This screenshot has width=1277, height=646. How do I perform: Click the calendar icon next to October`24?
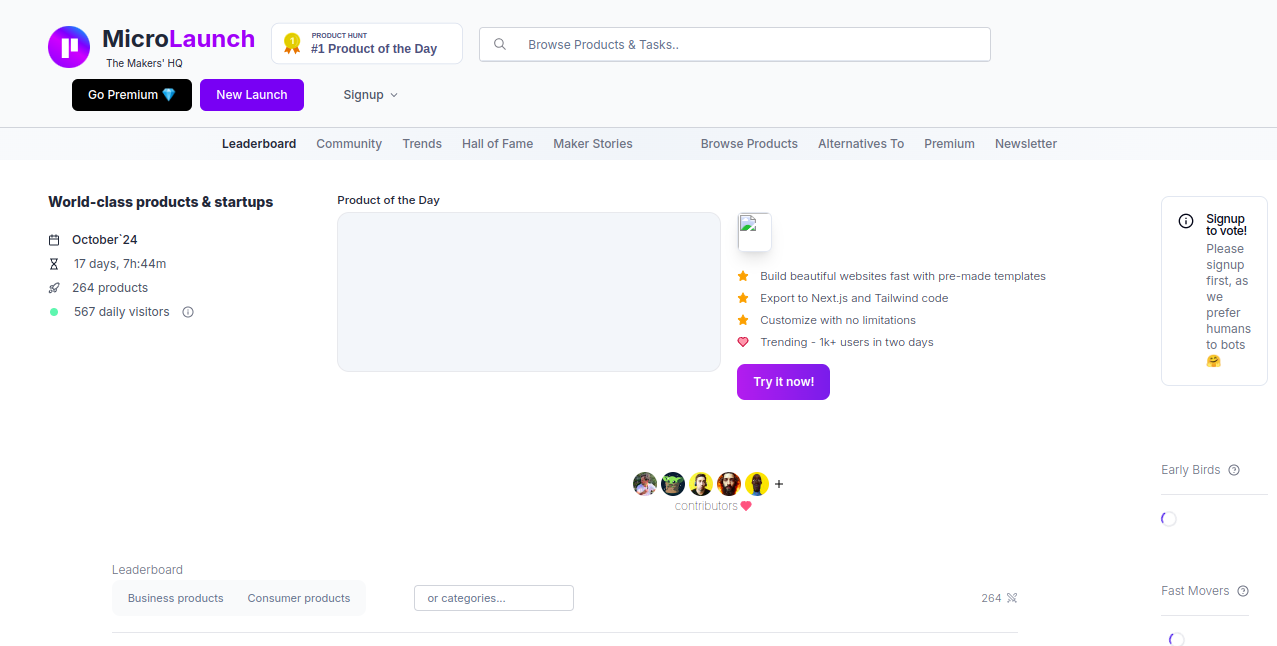pos(54,240)
